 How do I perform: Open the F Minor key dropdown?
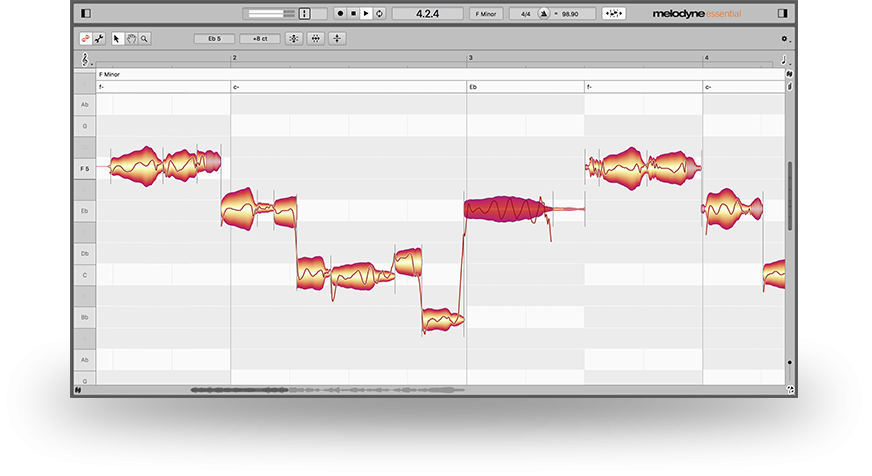487,14
